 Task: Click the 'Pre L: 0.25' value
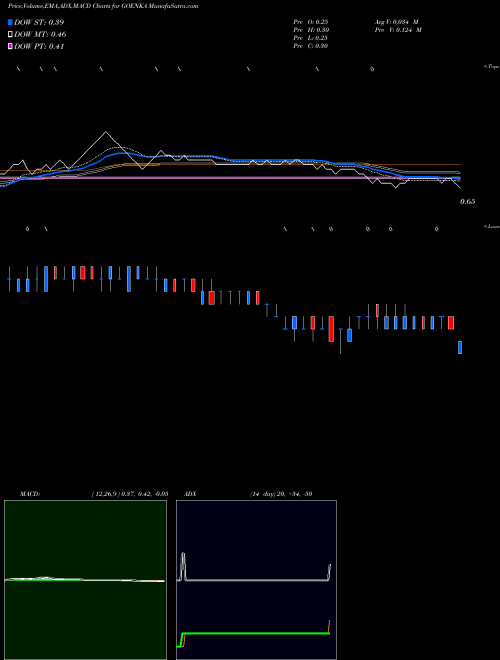coord(311,38)
